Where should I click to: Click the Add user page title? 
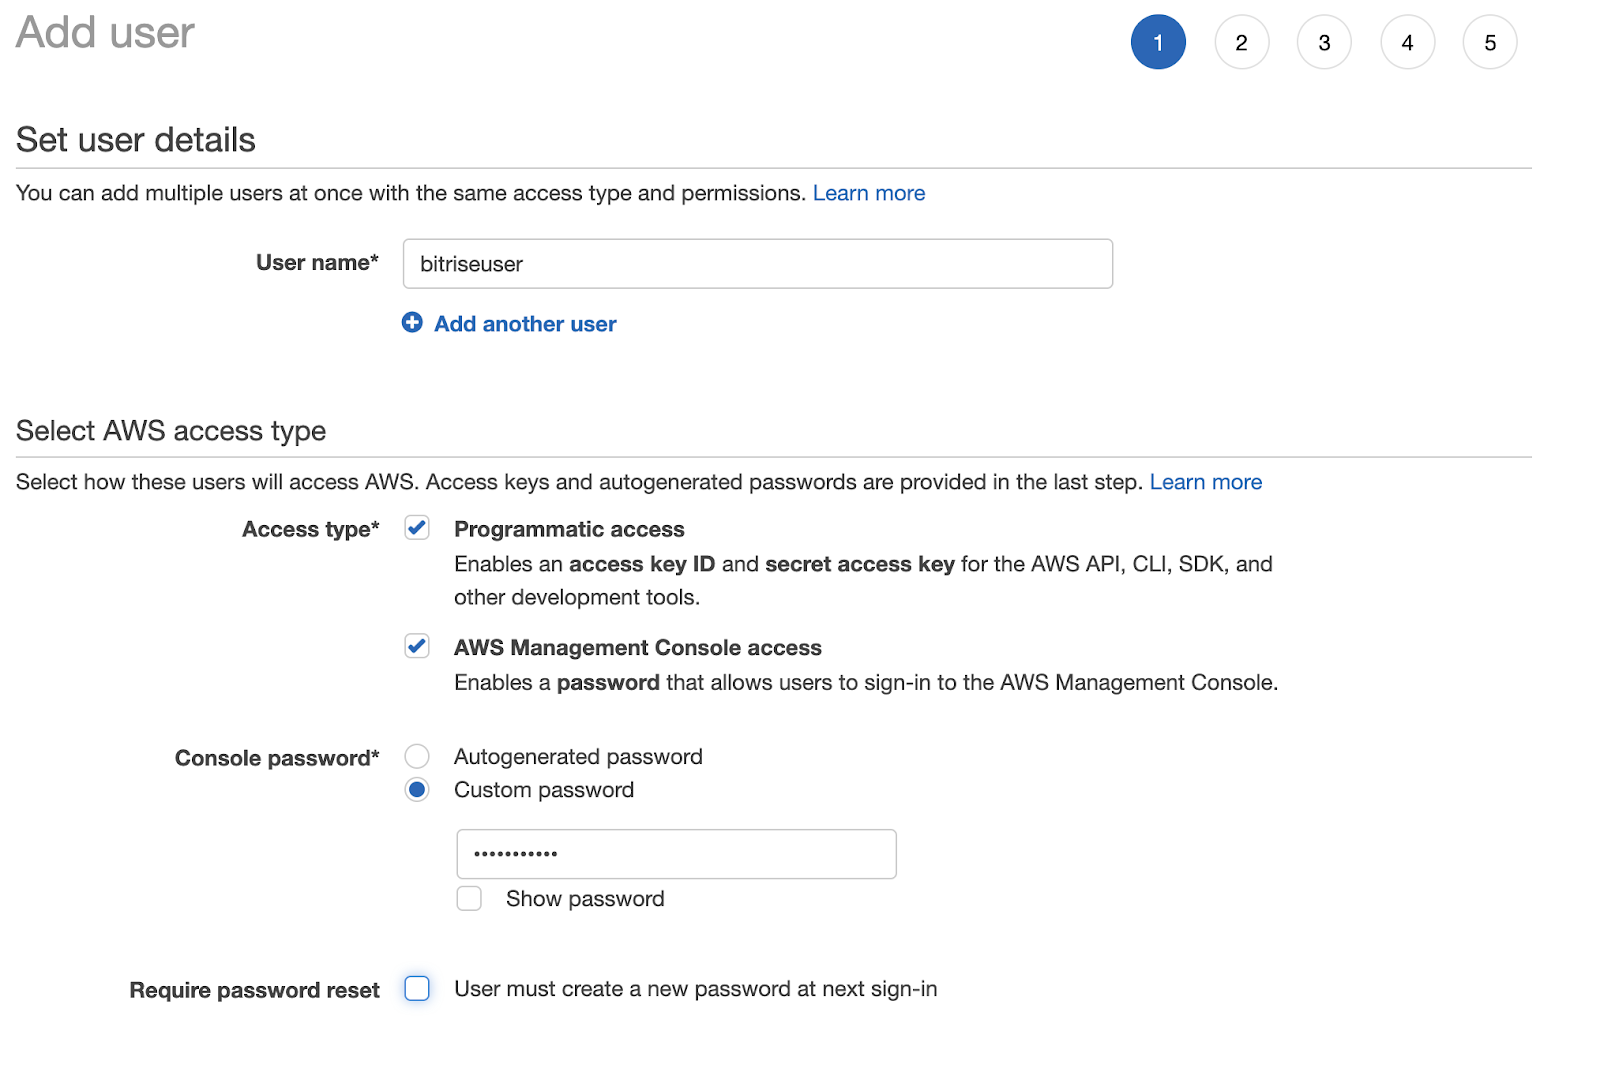click(105, 33)
